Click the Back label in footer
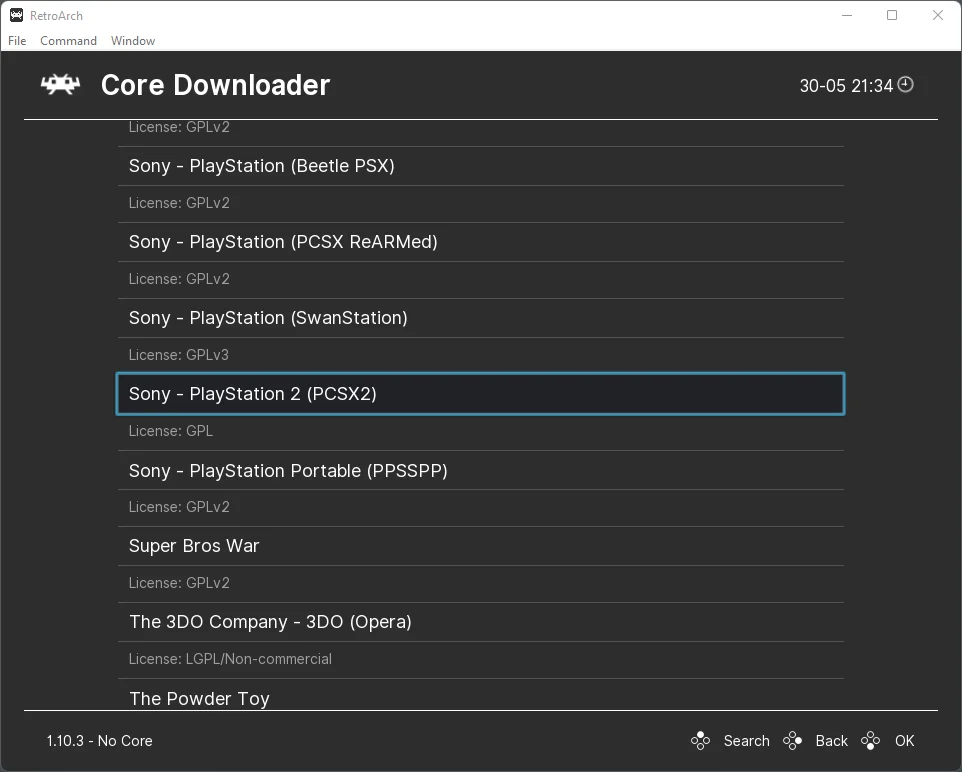This screenshot has height=772, width=962. coord(831,741)
